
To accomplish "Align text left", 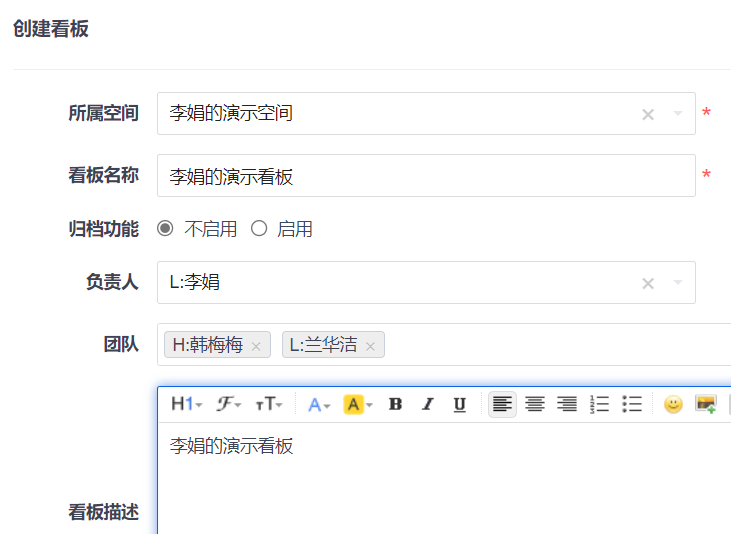I will (502, 404).
